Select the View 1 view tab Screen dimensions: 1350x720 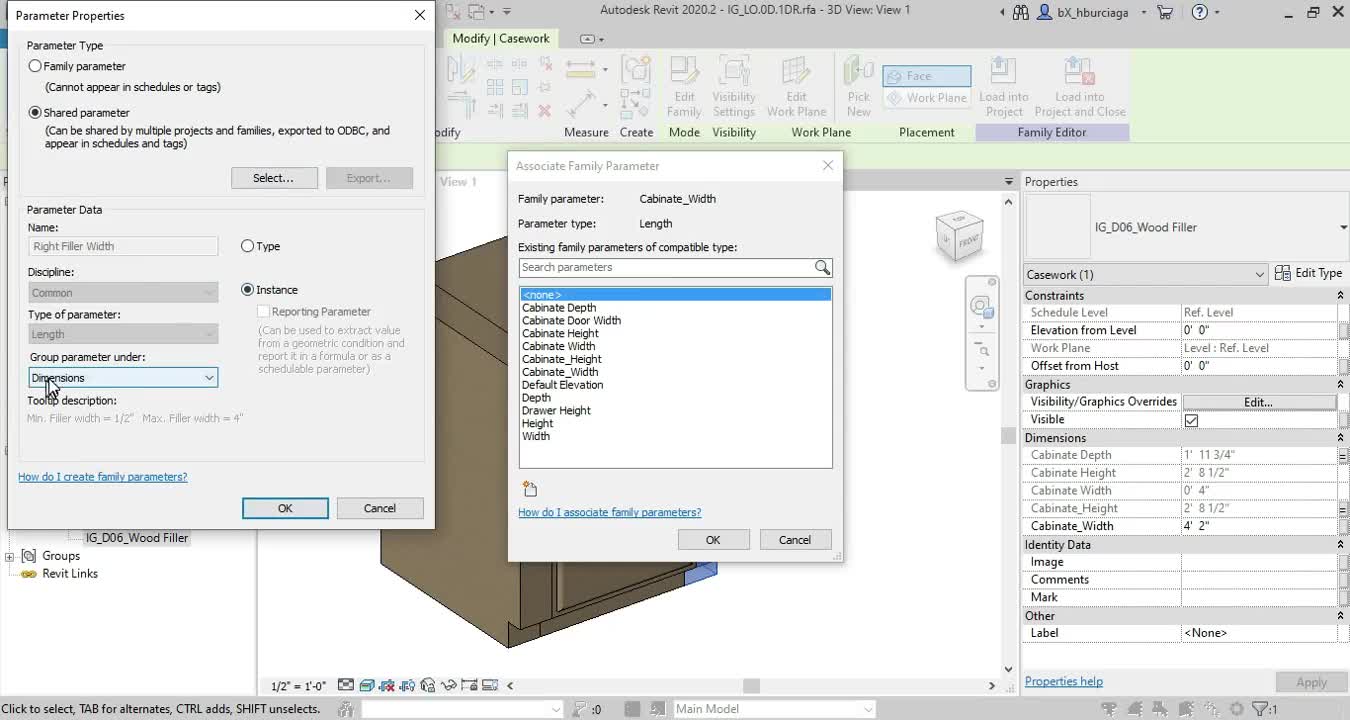459,182
